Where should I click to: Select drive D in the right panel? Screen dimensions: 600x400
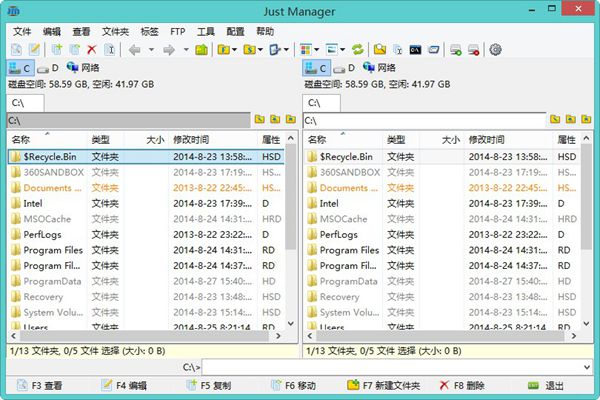[x=345, y=68]
